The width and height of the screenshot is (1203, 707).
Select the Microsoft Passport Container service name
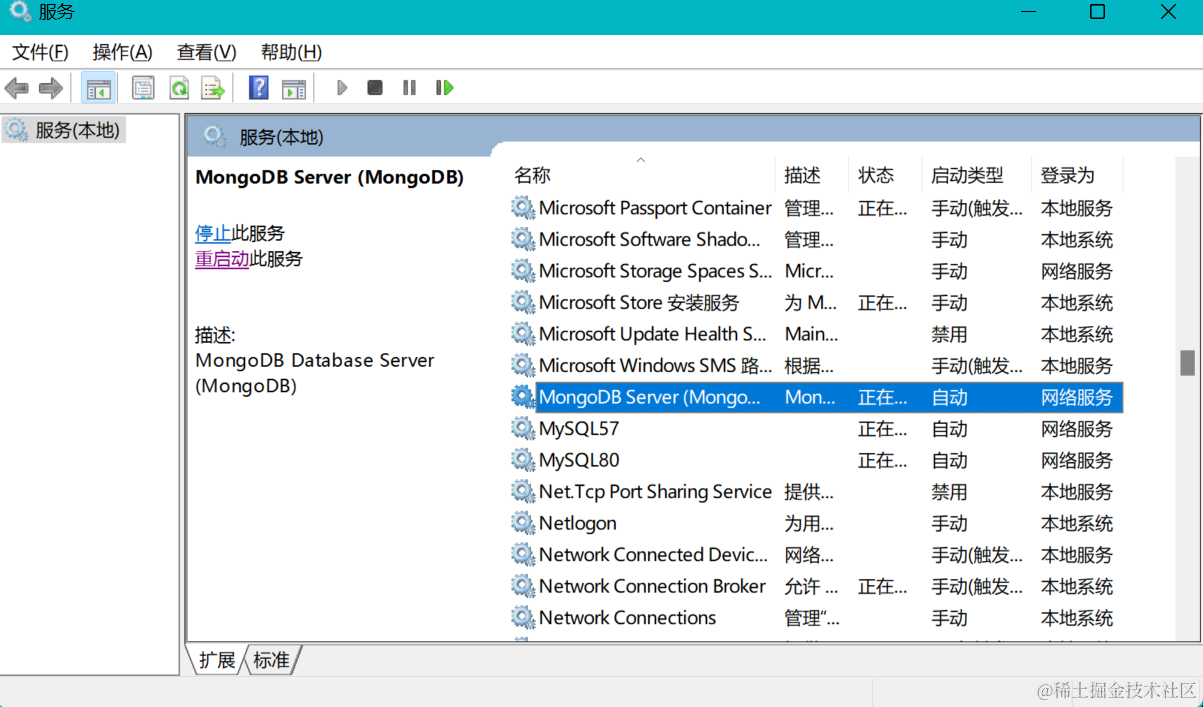coord(655,208)
